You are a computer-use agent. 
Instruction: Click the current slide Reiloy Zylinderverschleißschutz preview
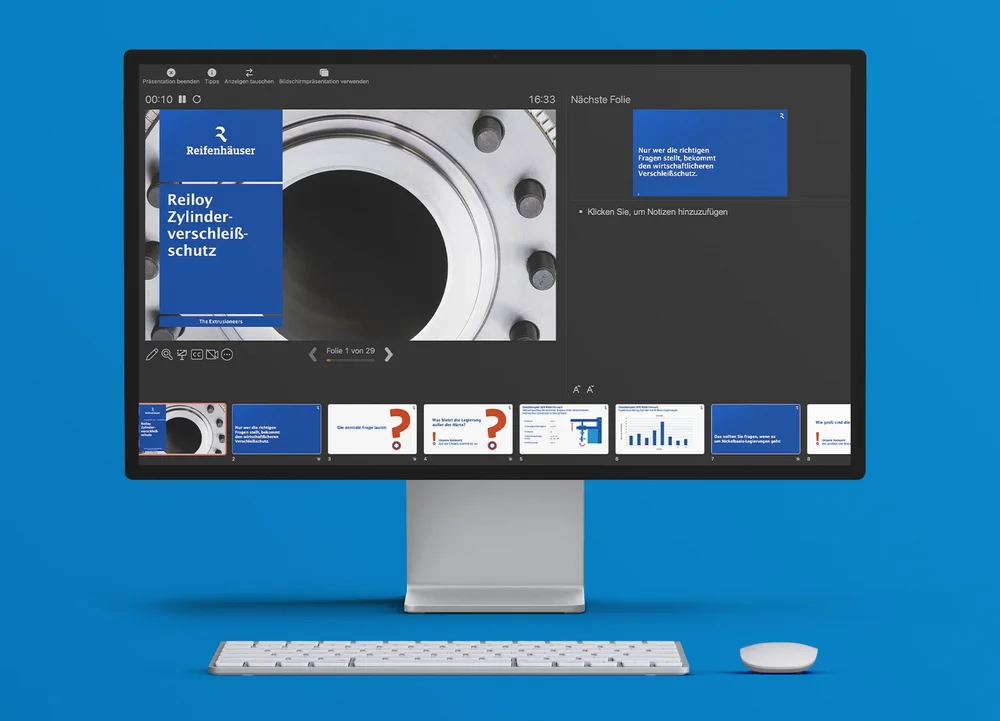[350, 224]
